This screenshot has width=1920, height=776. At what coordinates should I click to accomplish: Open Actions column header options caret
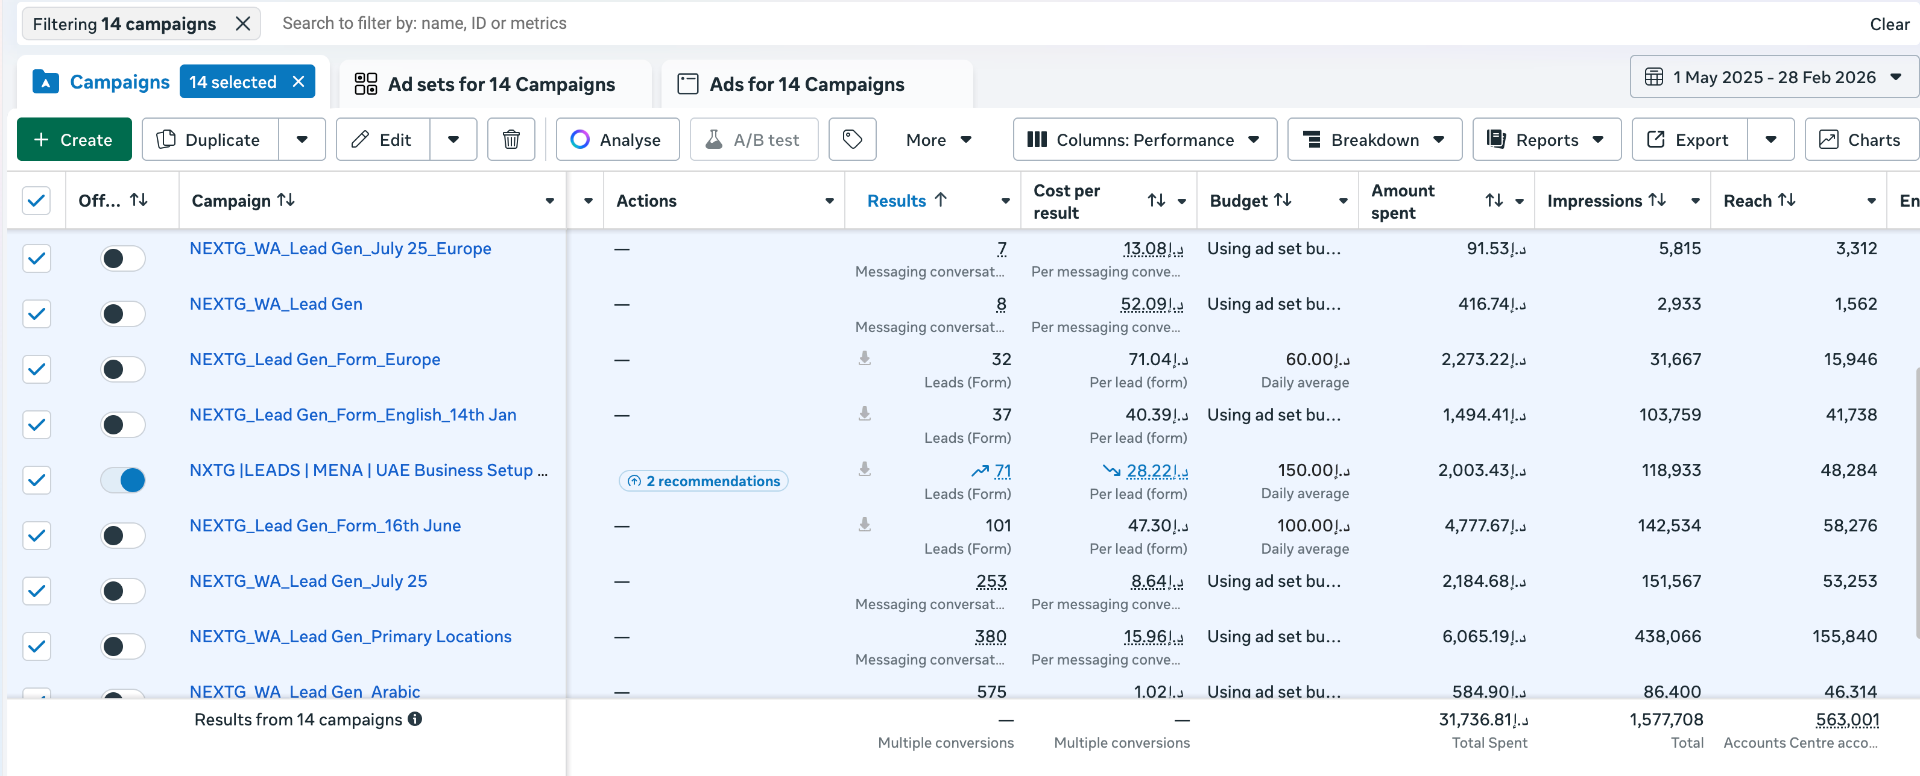829,201
